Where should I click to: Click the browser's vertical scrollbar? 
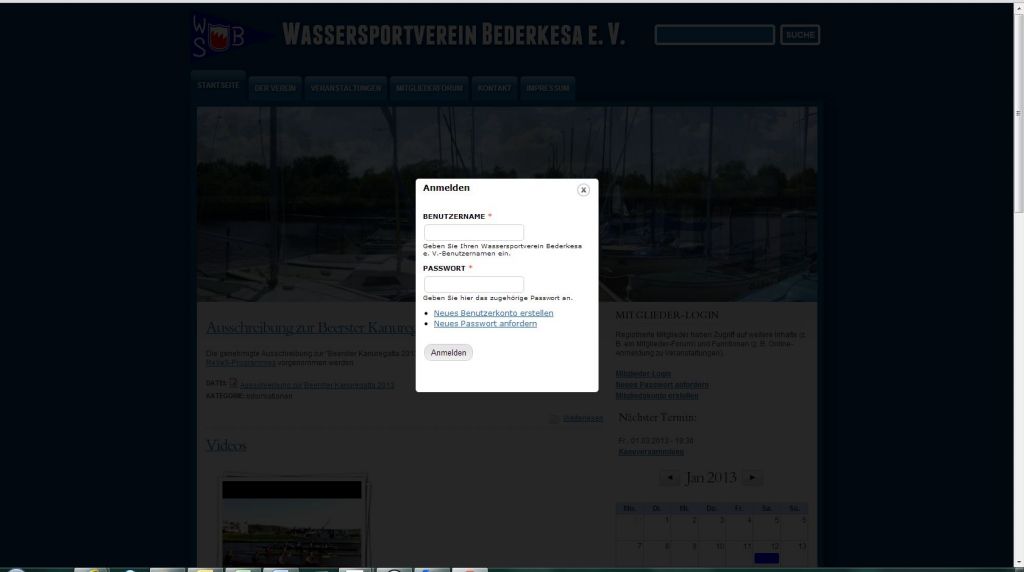pyautogui.click(x=1018, y=110)
